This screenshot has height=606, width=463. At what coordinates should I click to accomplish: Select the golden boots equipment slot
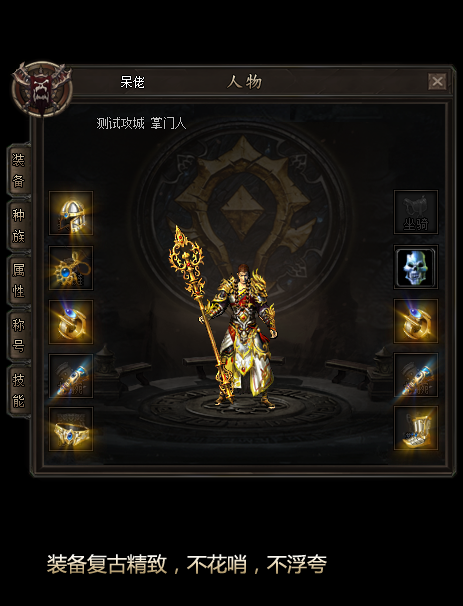[416, 428]
